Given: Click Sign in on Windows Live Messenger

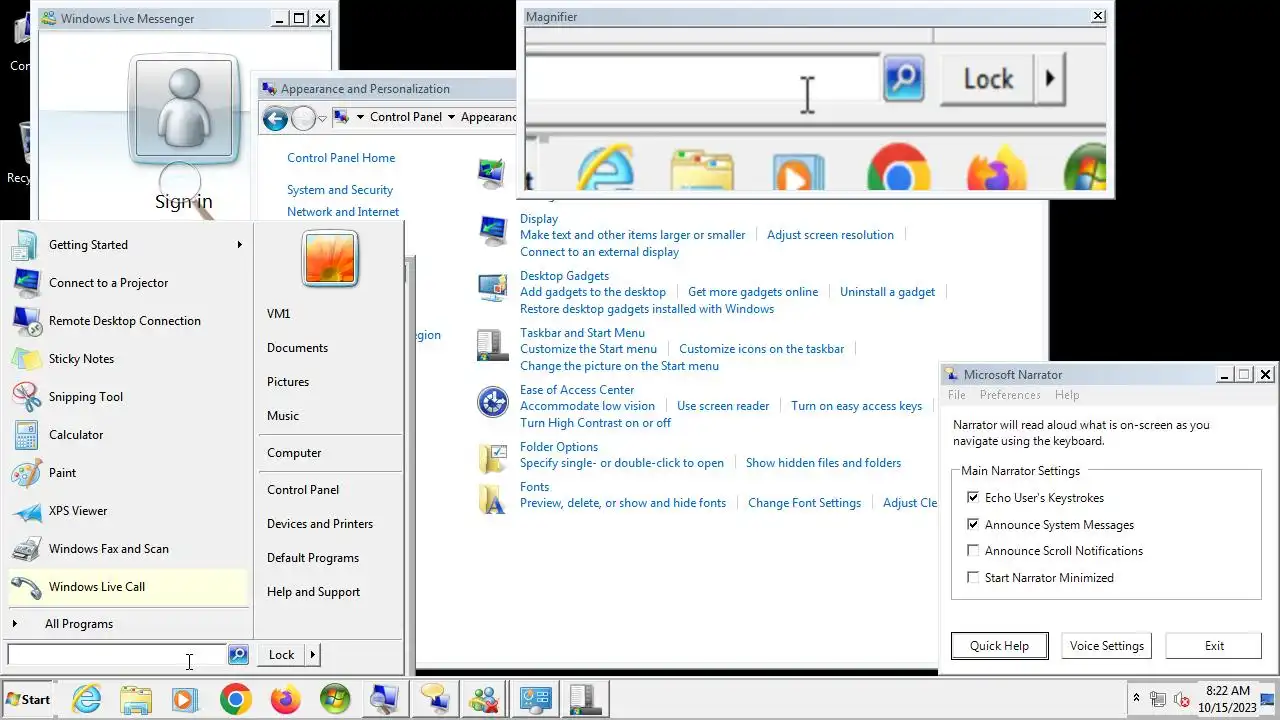Looking at the screenshot, I should (x=184, y=201).
